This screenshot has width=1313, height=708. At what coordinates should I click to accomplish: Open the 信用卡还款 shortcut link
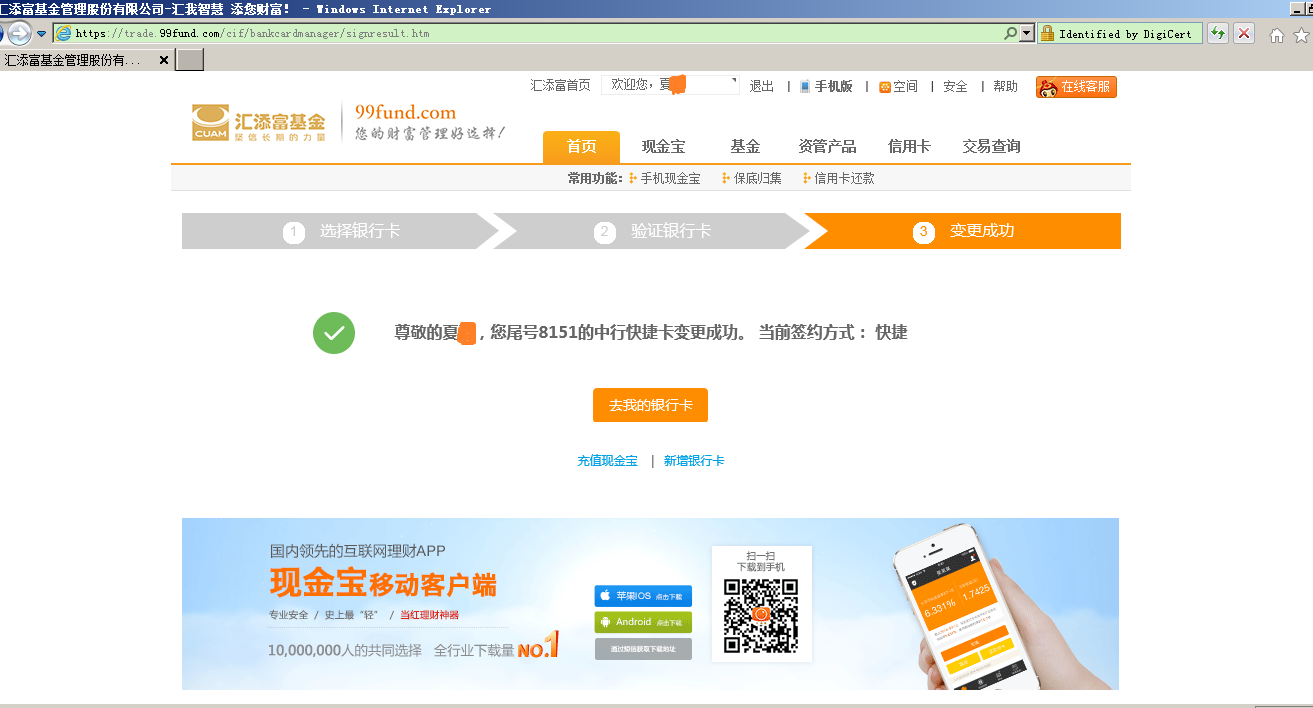coord(843,179)
